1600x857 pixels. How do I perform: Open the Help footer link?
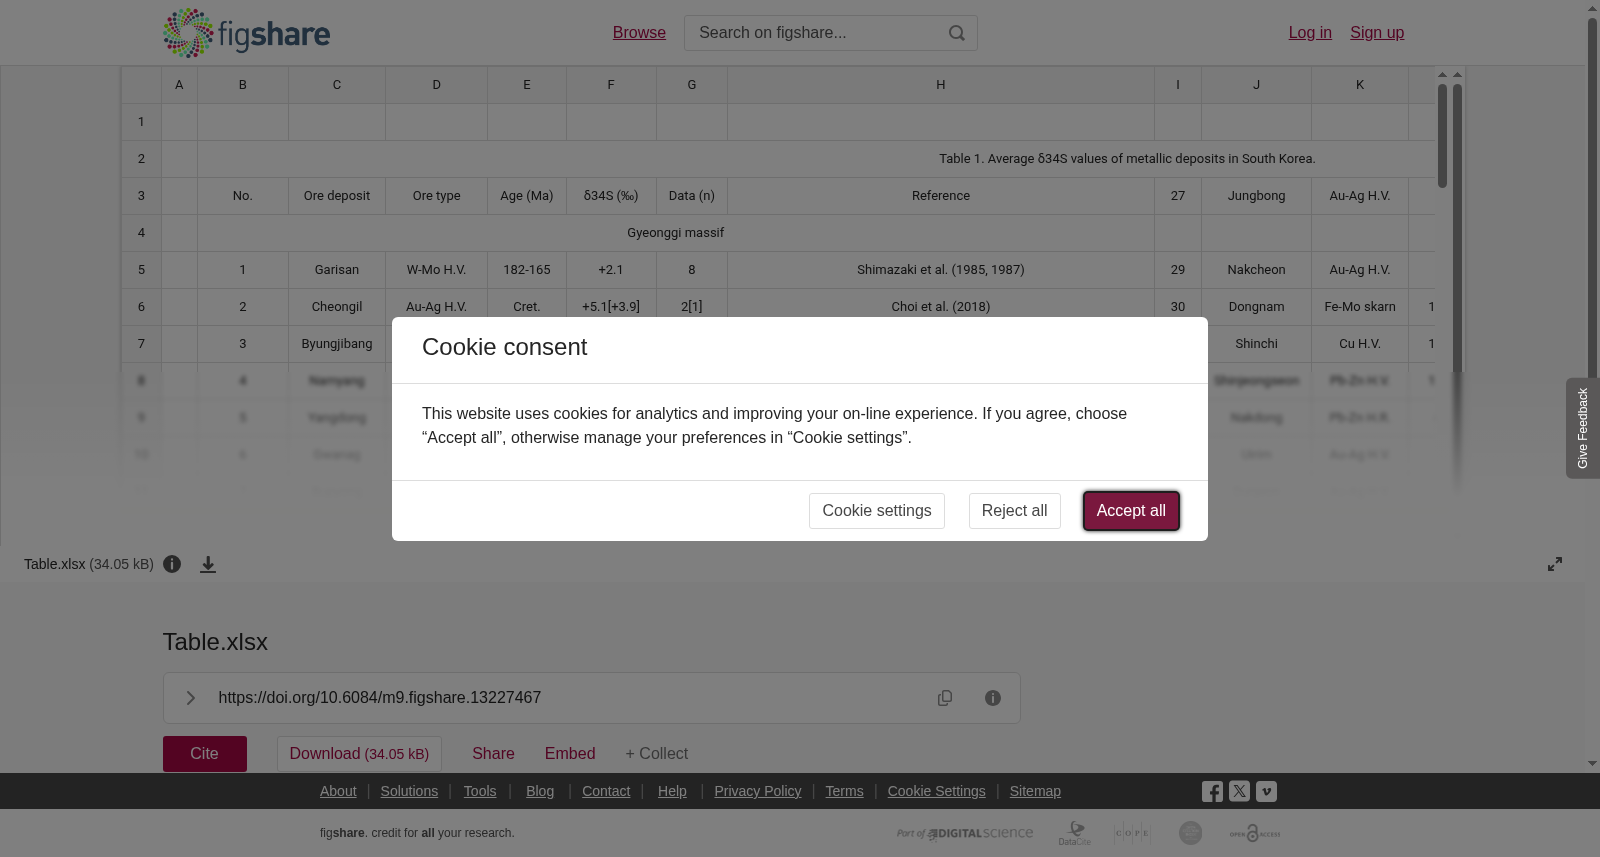click(x=672, y=791)
